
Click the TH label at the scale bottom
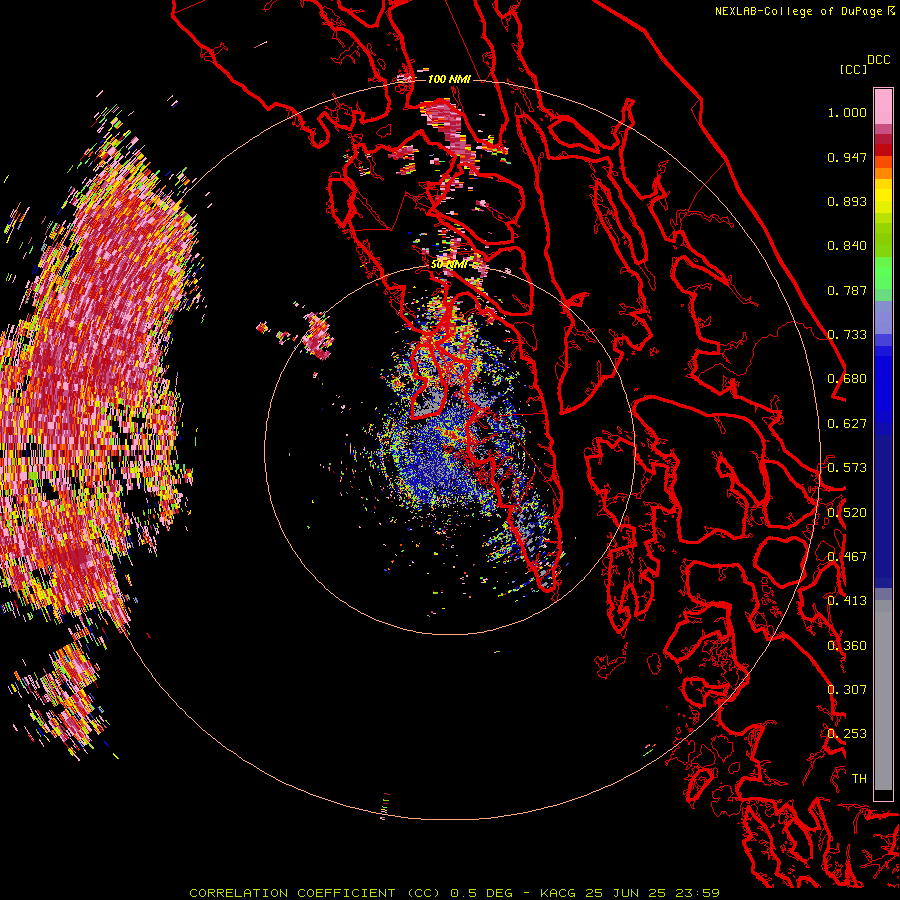click(859, 779)
